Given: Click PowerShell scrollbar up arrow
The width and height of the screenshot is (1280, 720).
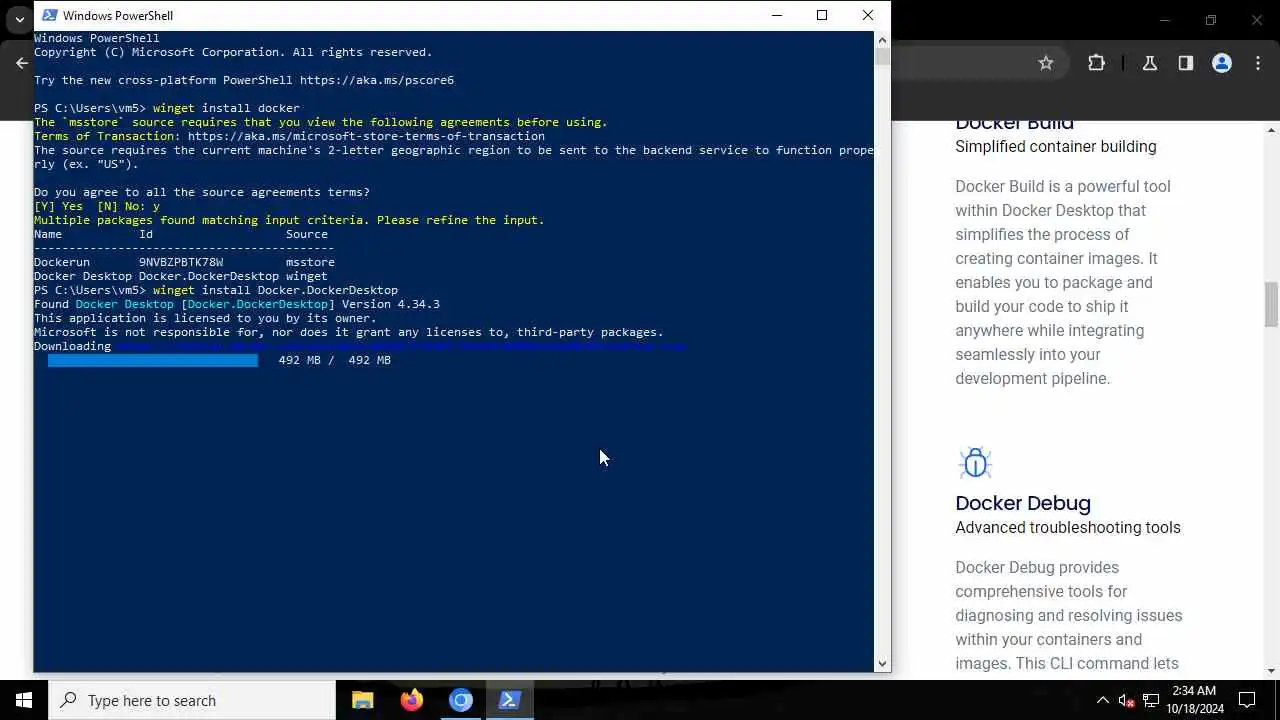Looking at the screenshot, I should [882, 40].
